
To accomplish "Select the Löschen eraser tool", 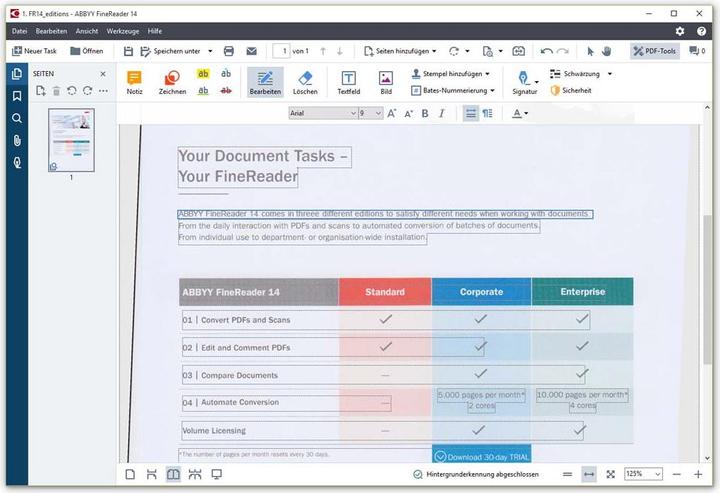I will point(305,82).
